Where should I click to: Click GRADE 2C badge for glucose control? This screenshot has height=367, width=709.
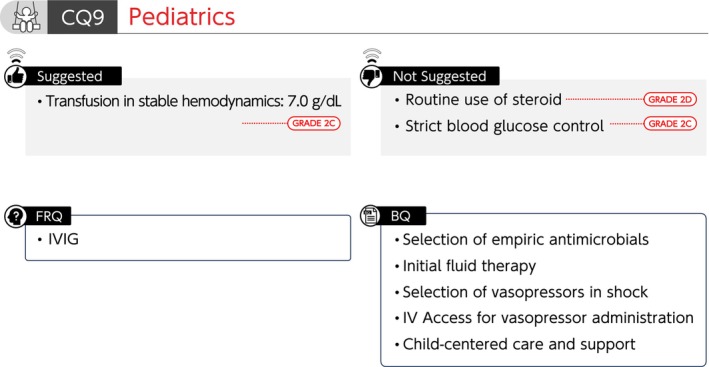tap(670, 123)
